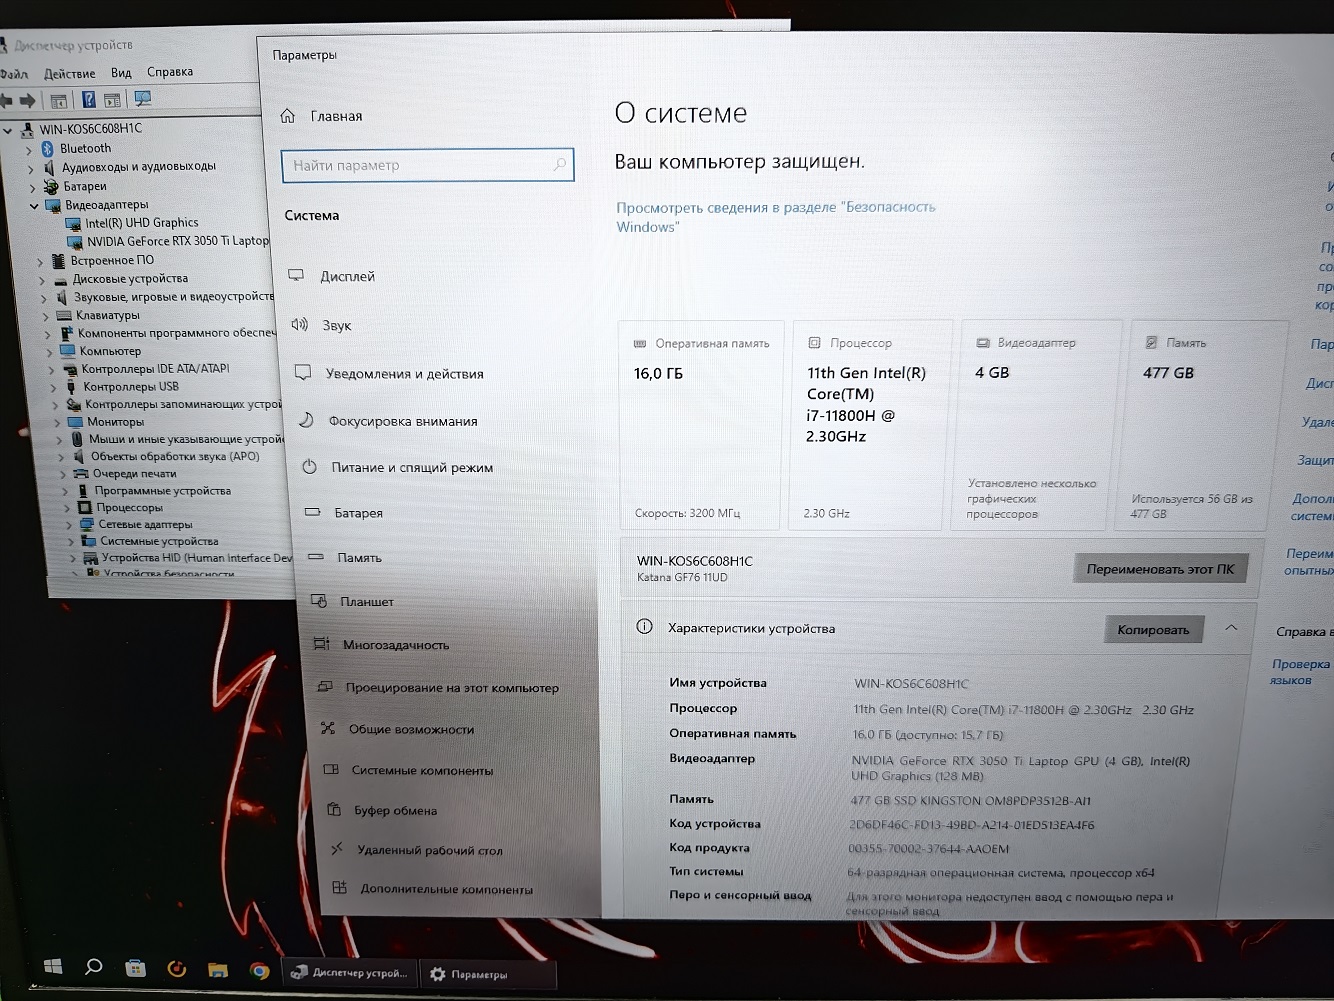The width and height of the screenshot is (1334, 1001).
Task: Collapse the Видеоадаптеры node arrow
Action: [35, 206]
